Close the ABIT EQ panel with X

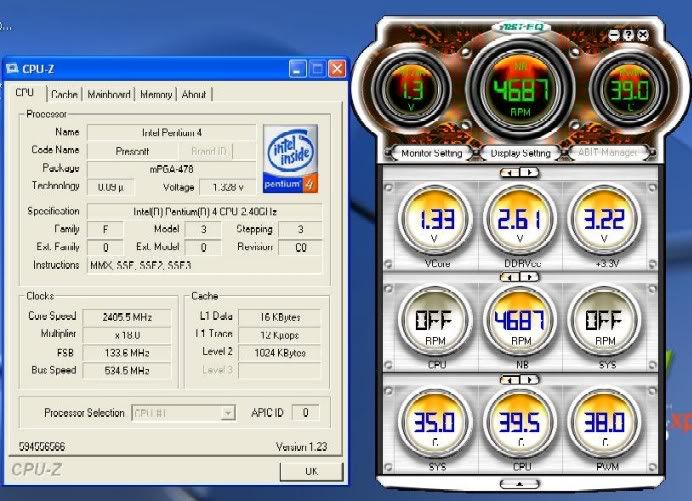click(643, 35)
